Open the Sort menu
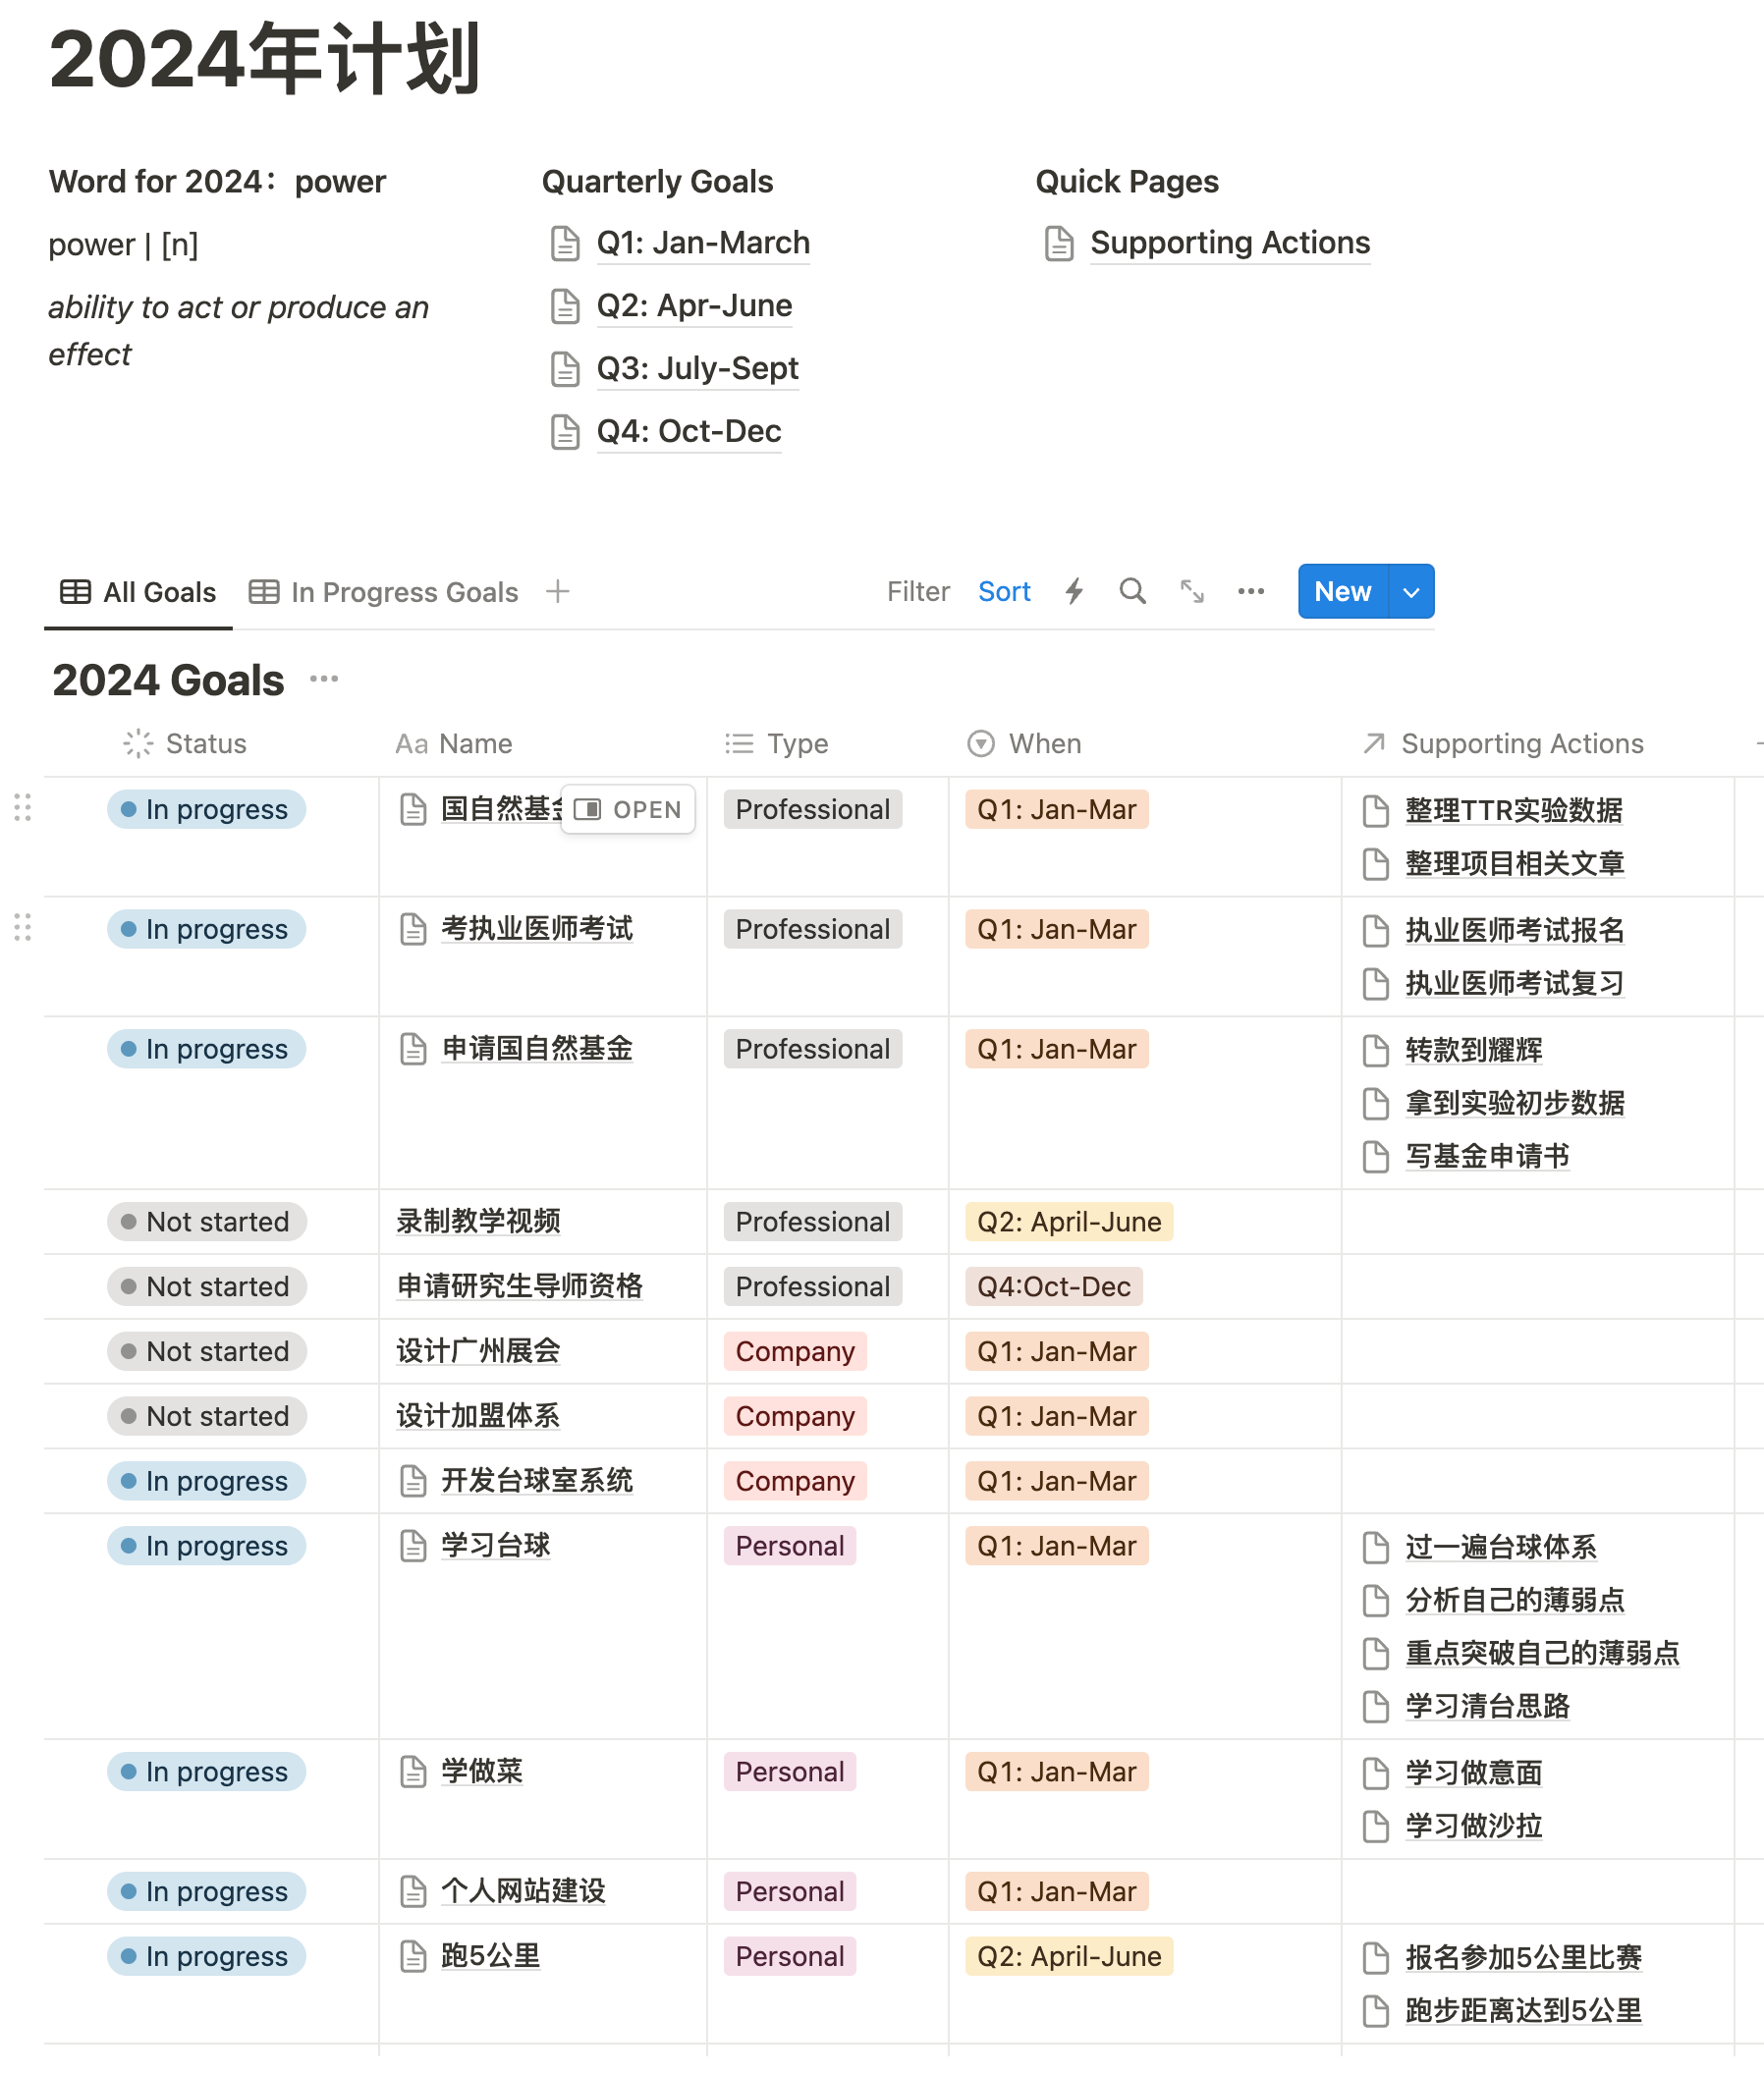Viewport: 1764px width, 2074px height. point(1004,592)
